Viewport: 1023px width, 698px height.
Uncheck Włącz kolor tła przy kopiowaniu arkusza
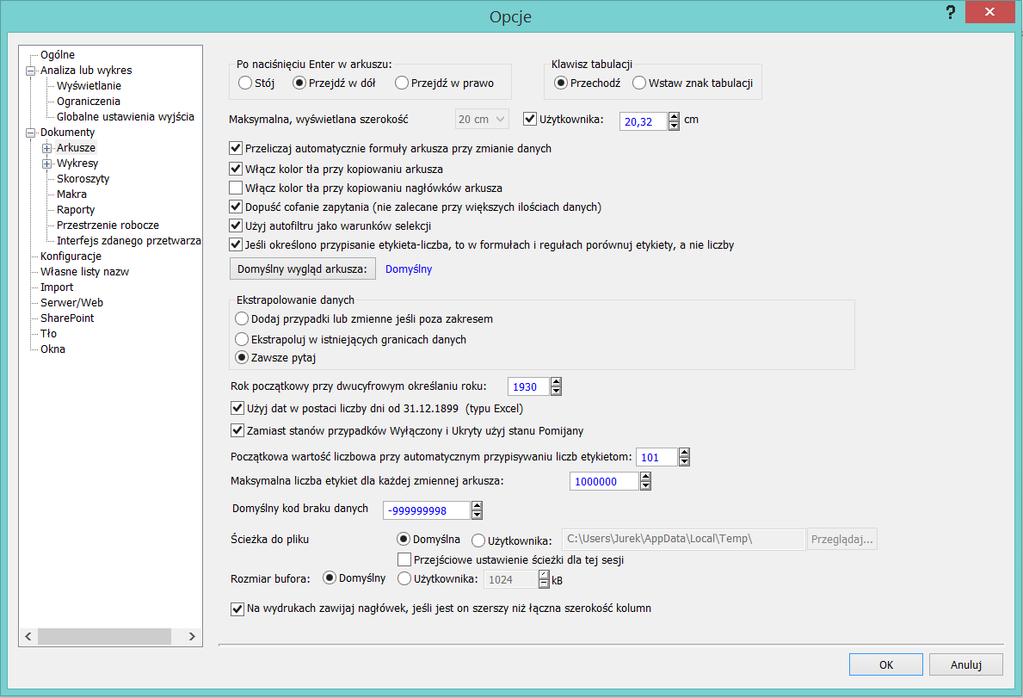pyautogui.click(x=236, y=169)
